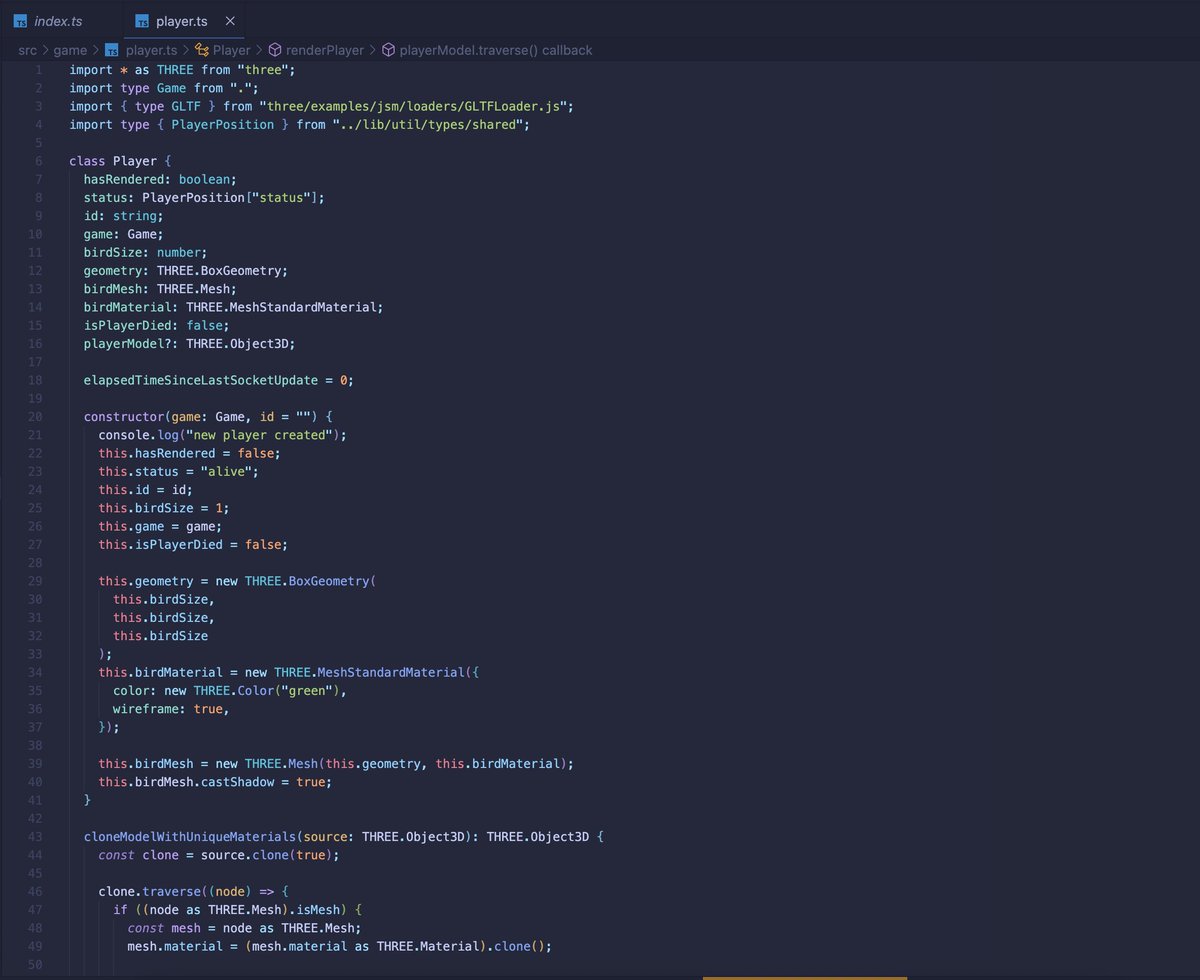Click the "wireframe: true," line
This screenshot has width=1200, height=980.
171,709
